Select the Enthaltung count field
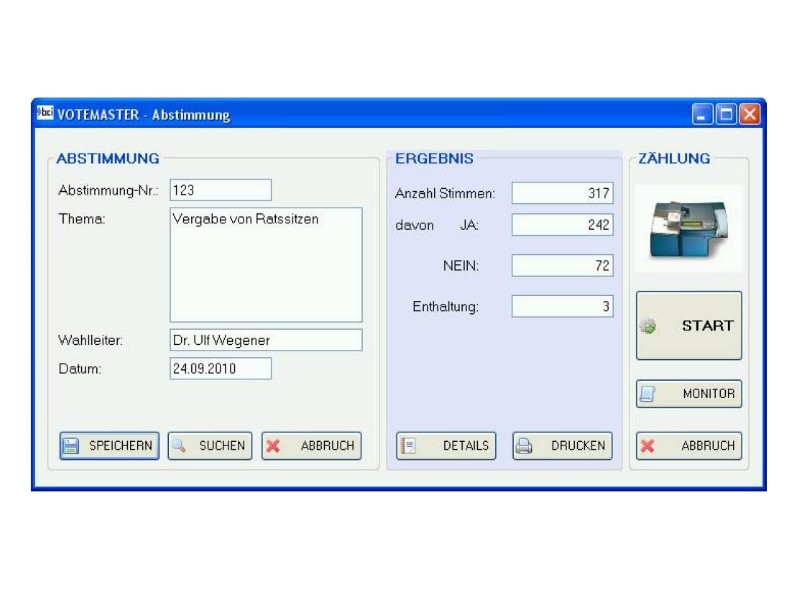Screen dimensions: 800x600 click(562, 307)
